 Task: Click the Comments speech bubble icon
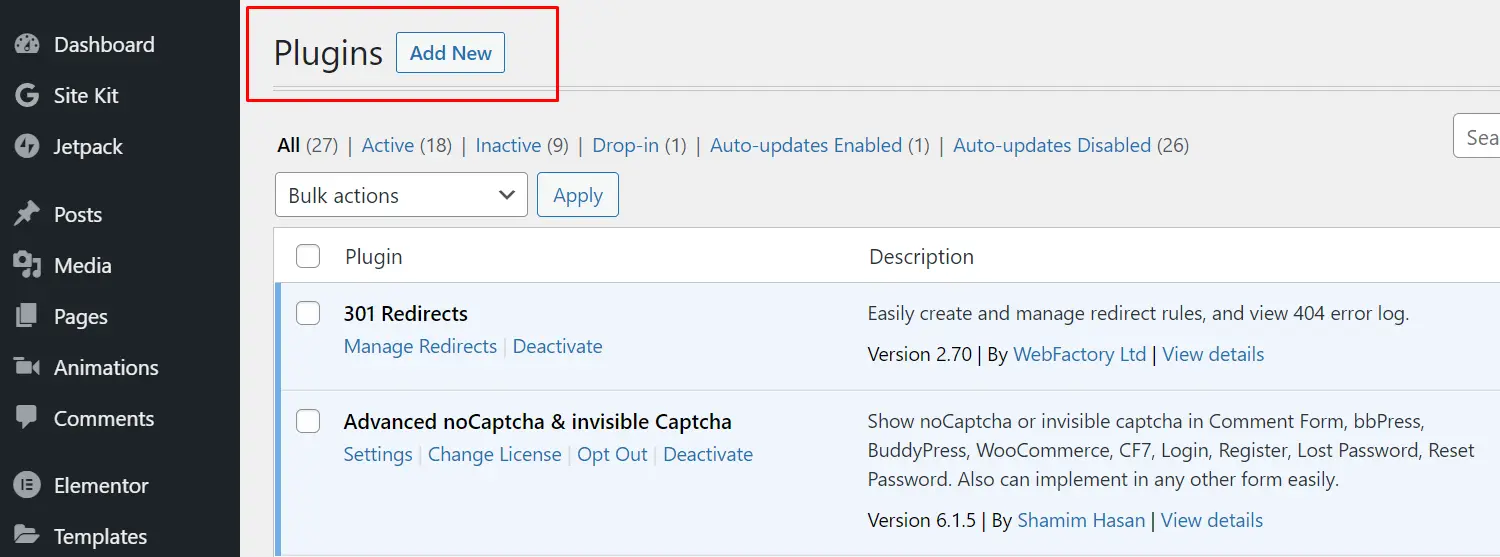coord(27,418)
